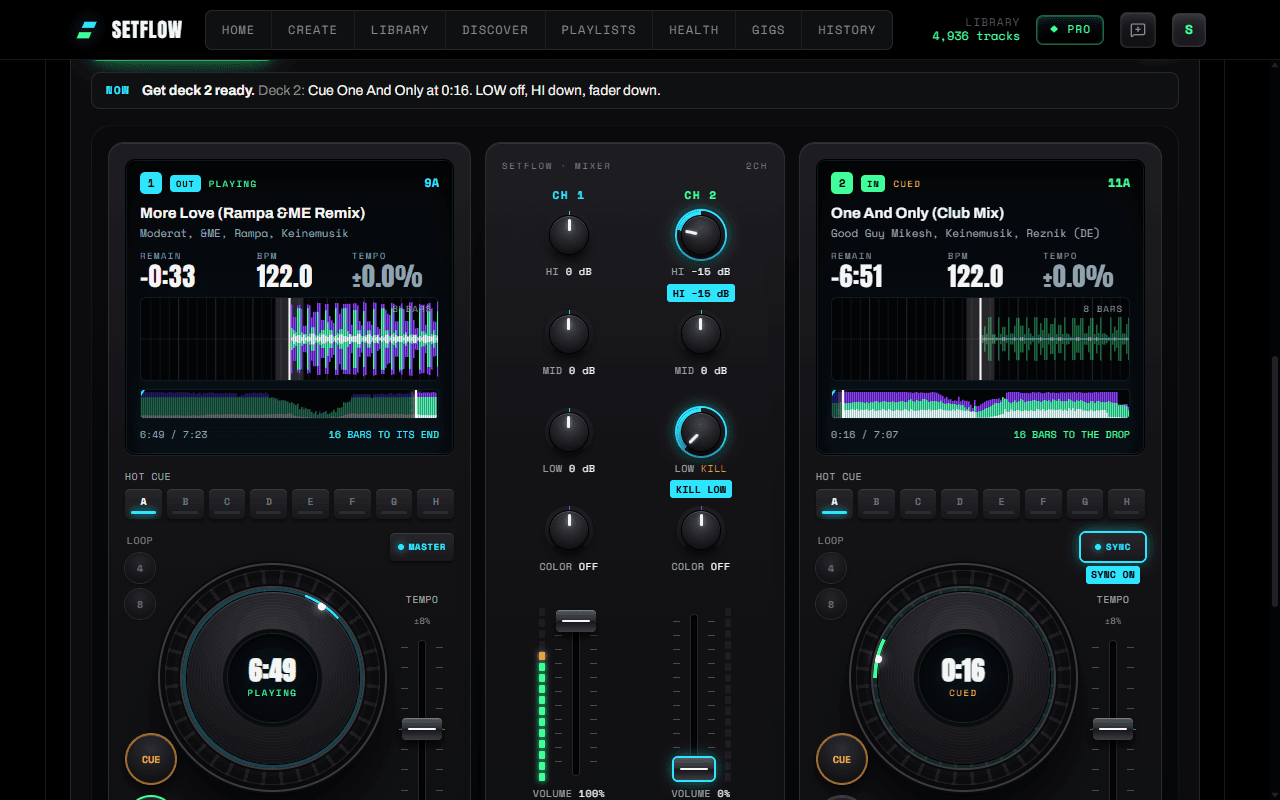Click 'More Love (Rampa &ME Remix)' title
1280x800 pixels.
coord(252,213)
